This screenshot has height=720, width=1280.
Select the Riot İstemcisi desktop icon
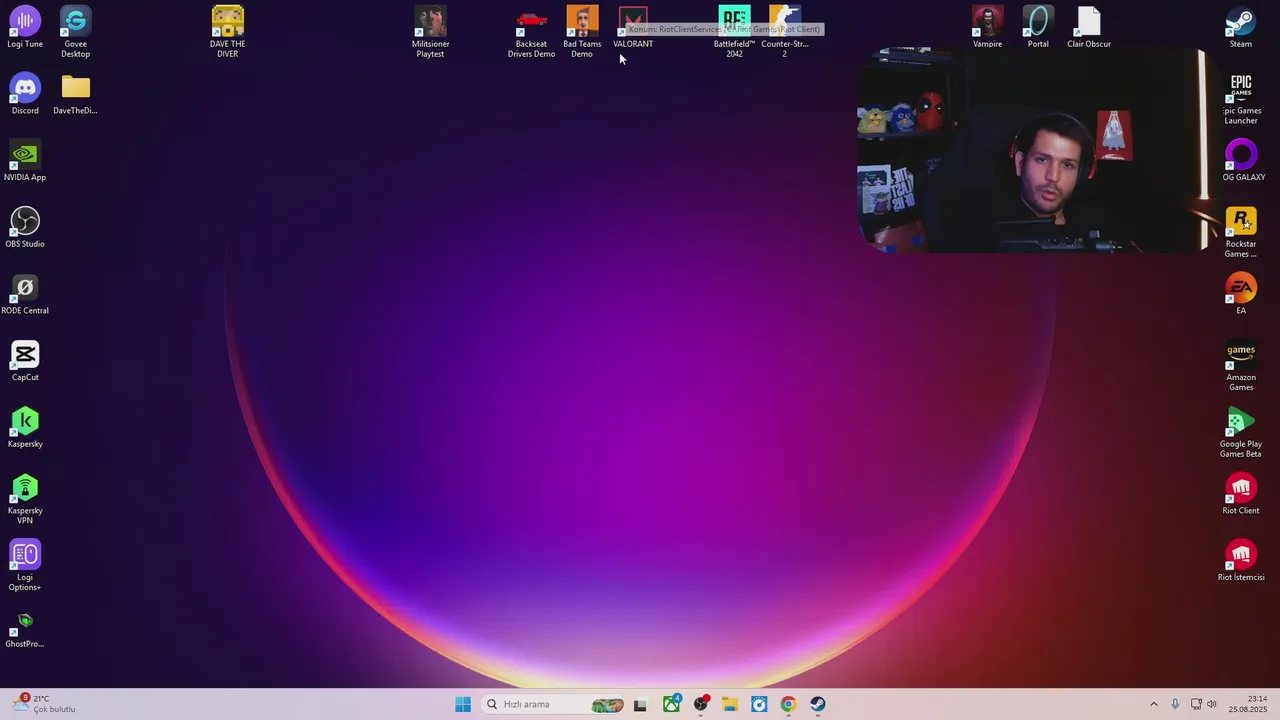click(x=1241, y=562)
